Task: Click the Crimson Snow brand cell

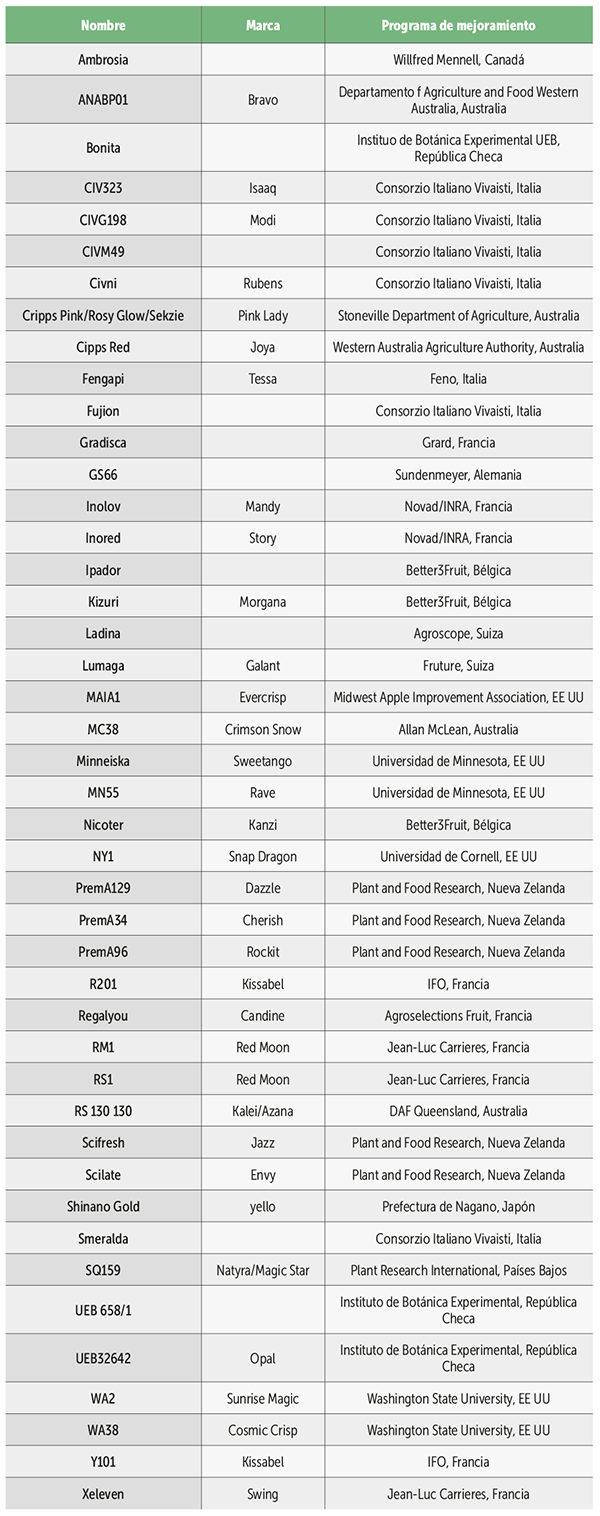Action: 262,729
